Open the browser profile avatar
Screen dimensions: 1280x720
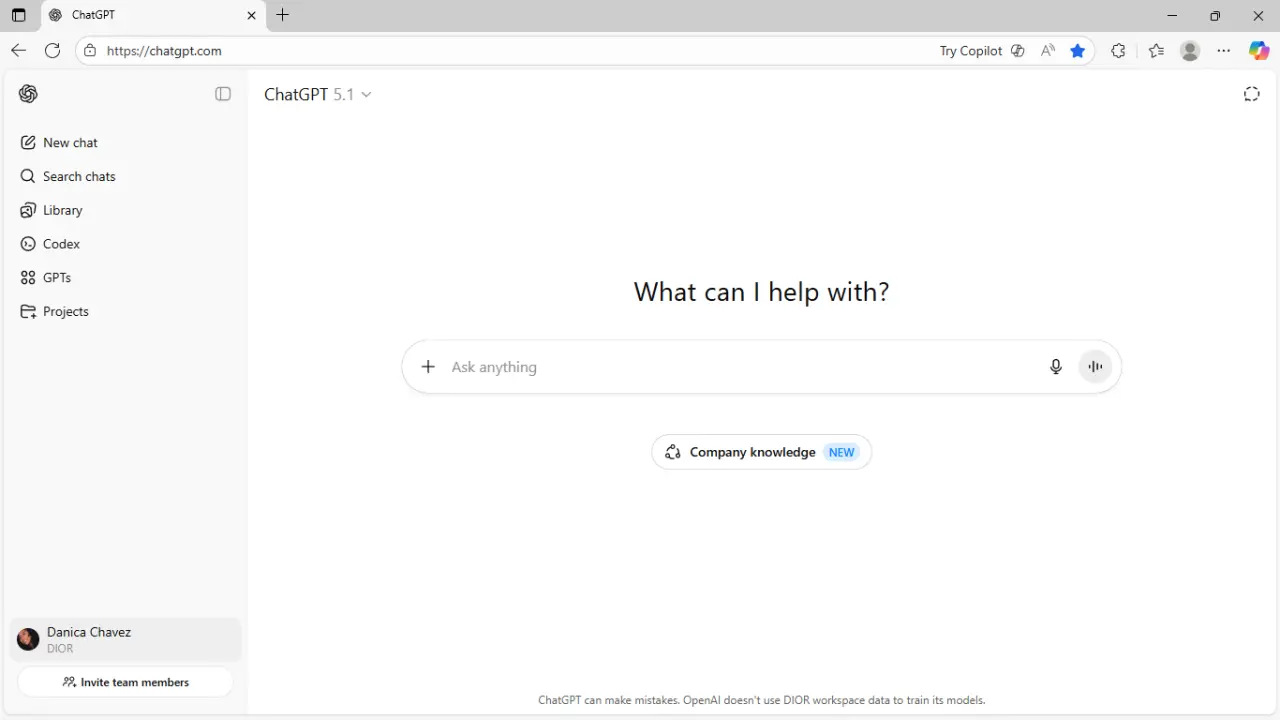tap(1189, 51)
